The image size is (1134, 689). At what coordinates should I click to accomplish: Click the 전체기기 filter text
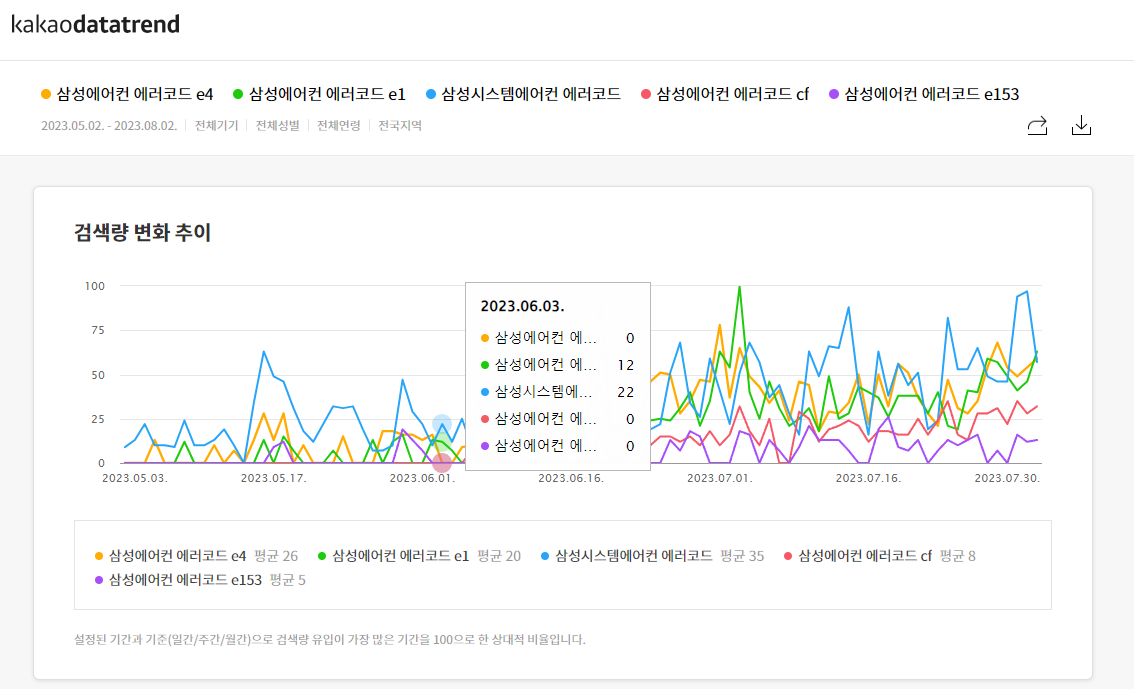click(x=216, y=126)
